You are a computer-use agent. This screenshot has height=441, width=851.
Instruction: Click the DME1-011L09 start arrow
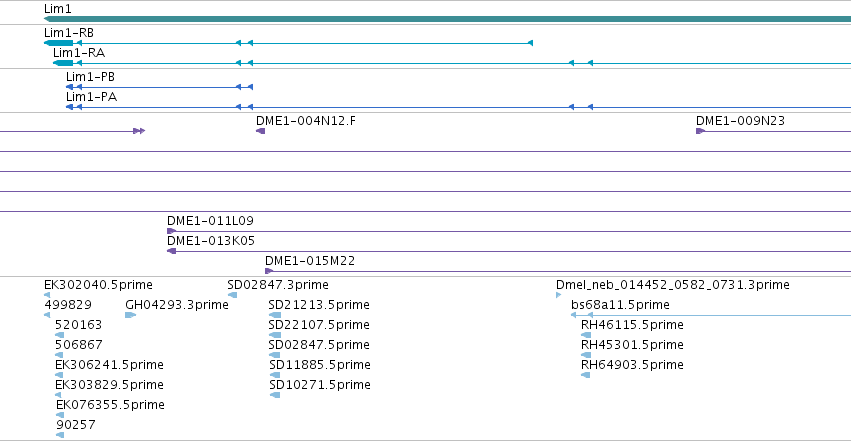tap(172, 231)
